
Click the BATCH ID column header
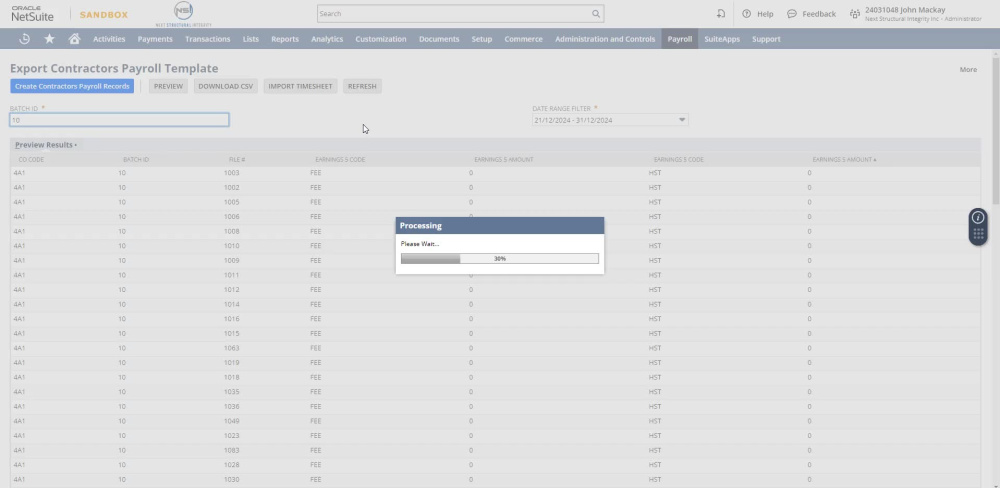click(x=136, y=159)
